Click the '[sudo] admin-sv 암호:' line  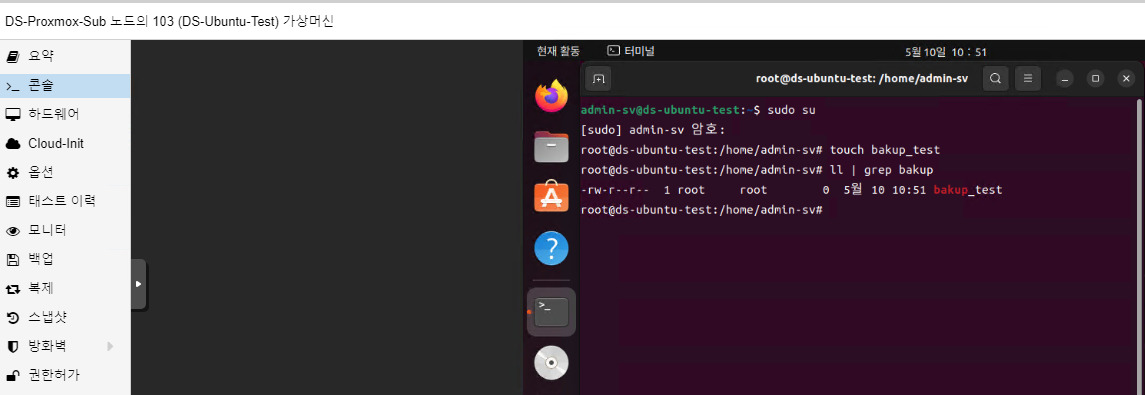tap(653, 130)
